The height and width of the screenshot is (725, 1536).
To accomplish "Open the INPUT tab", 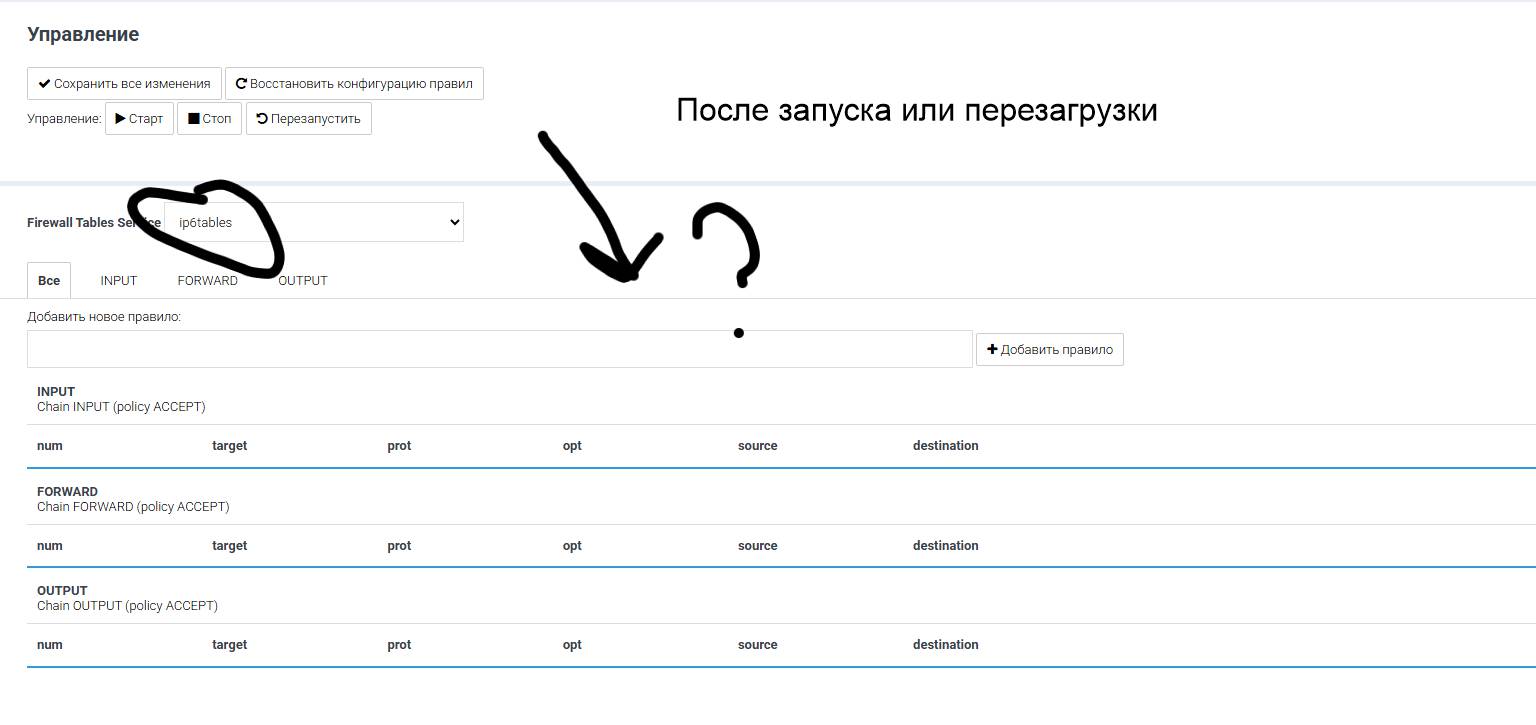I will (x=118, y=281).
